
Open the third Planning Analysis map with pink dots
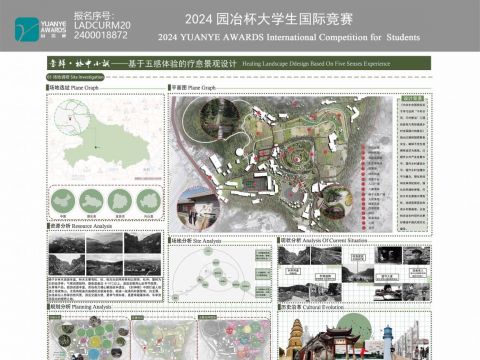point(234,338)
